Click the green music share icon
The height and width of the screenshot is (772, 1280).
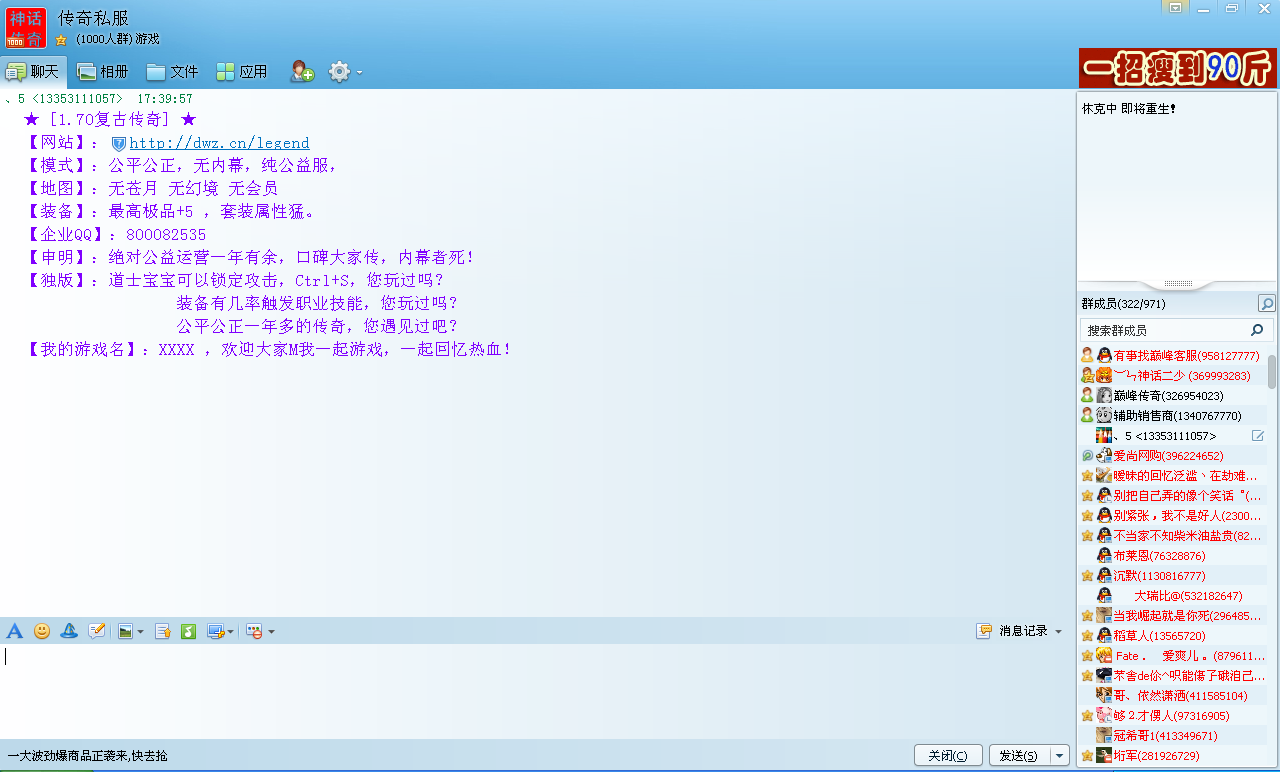point(188,631)
